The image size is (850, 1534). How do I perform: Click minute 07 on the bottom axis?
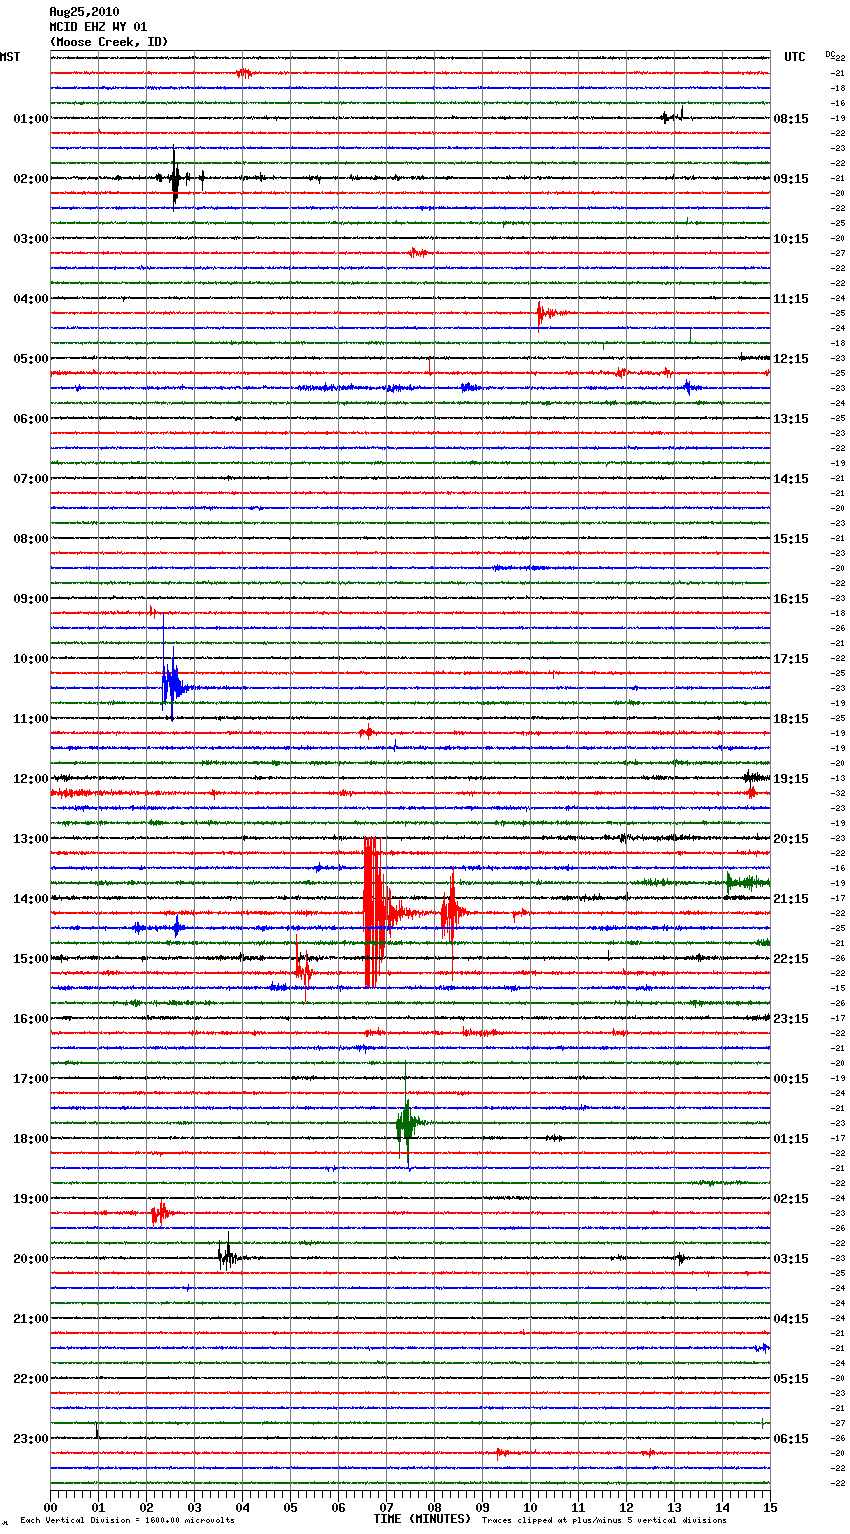(x=386, y=1507)
